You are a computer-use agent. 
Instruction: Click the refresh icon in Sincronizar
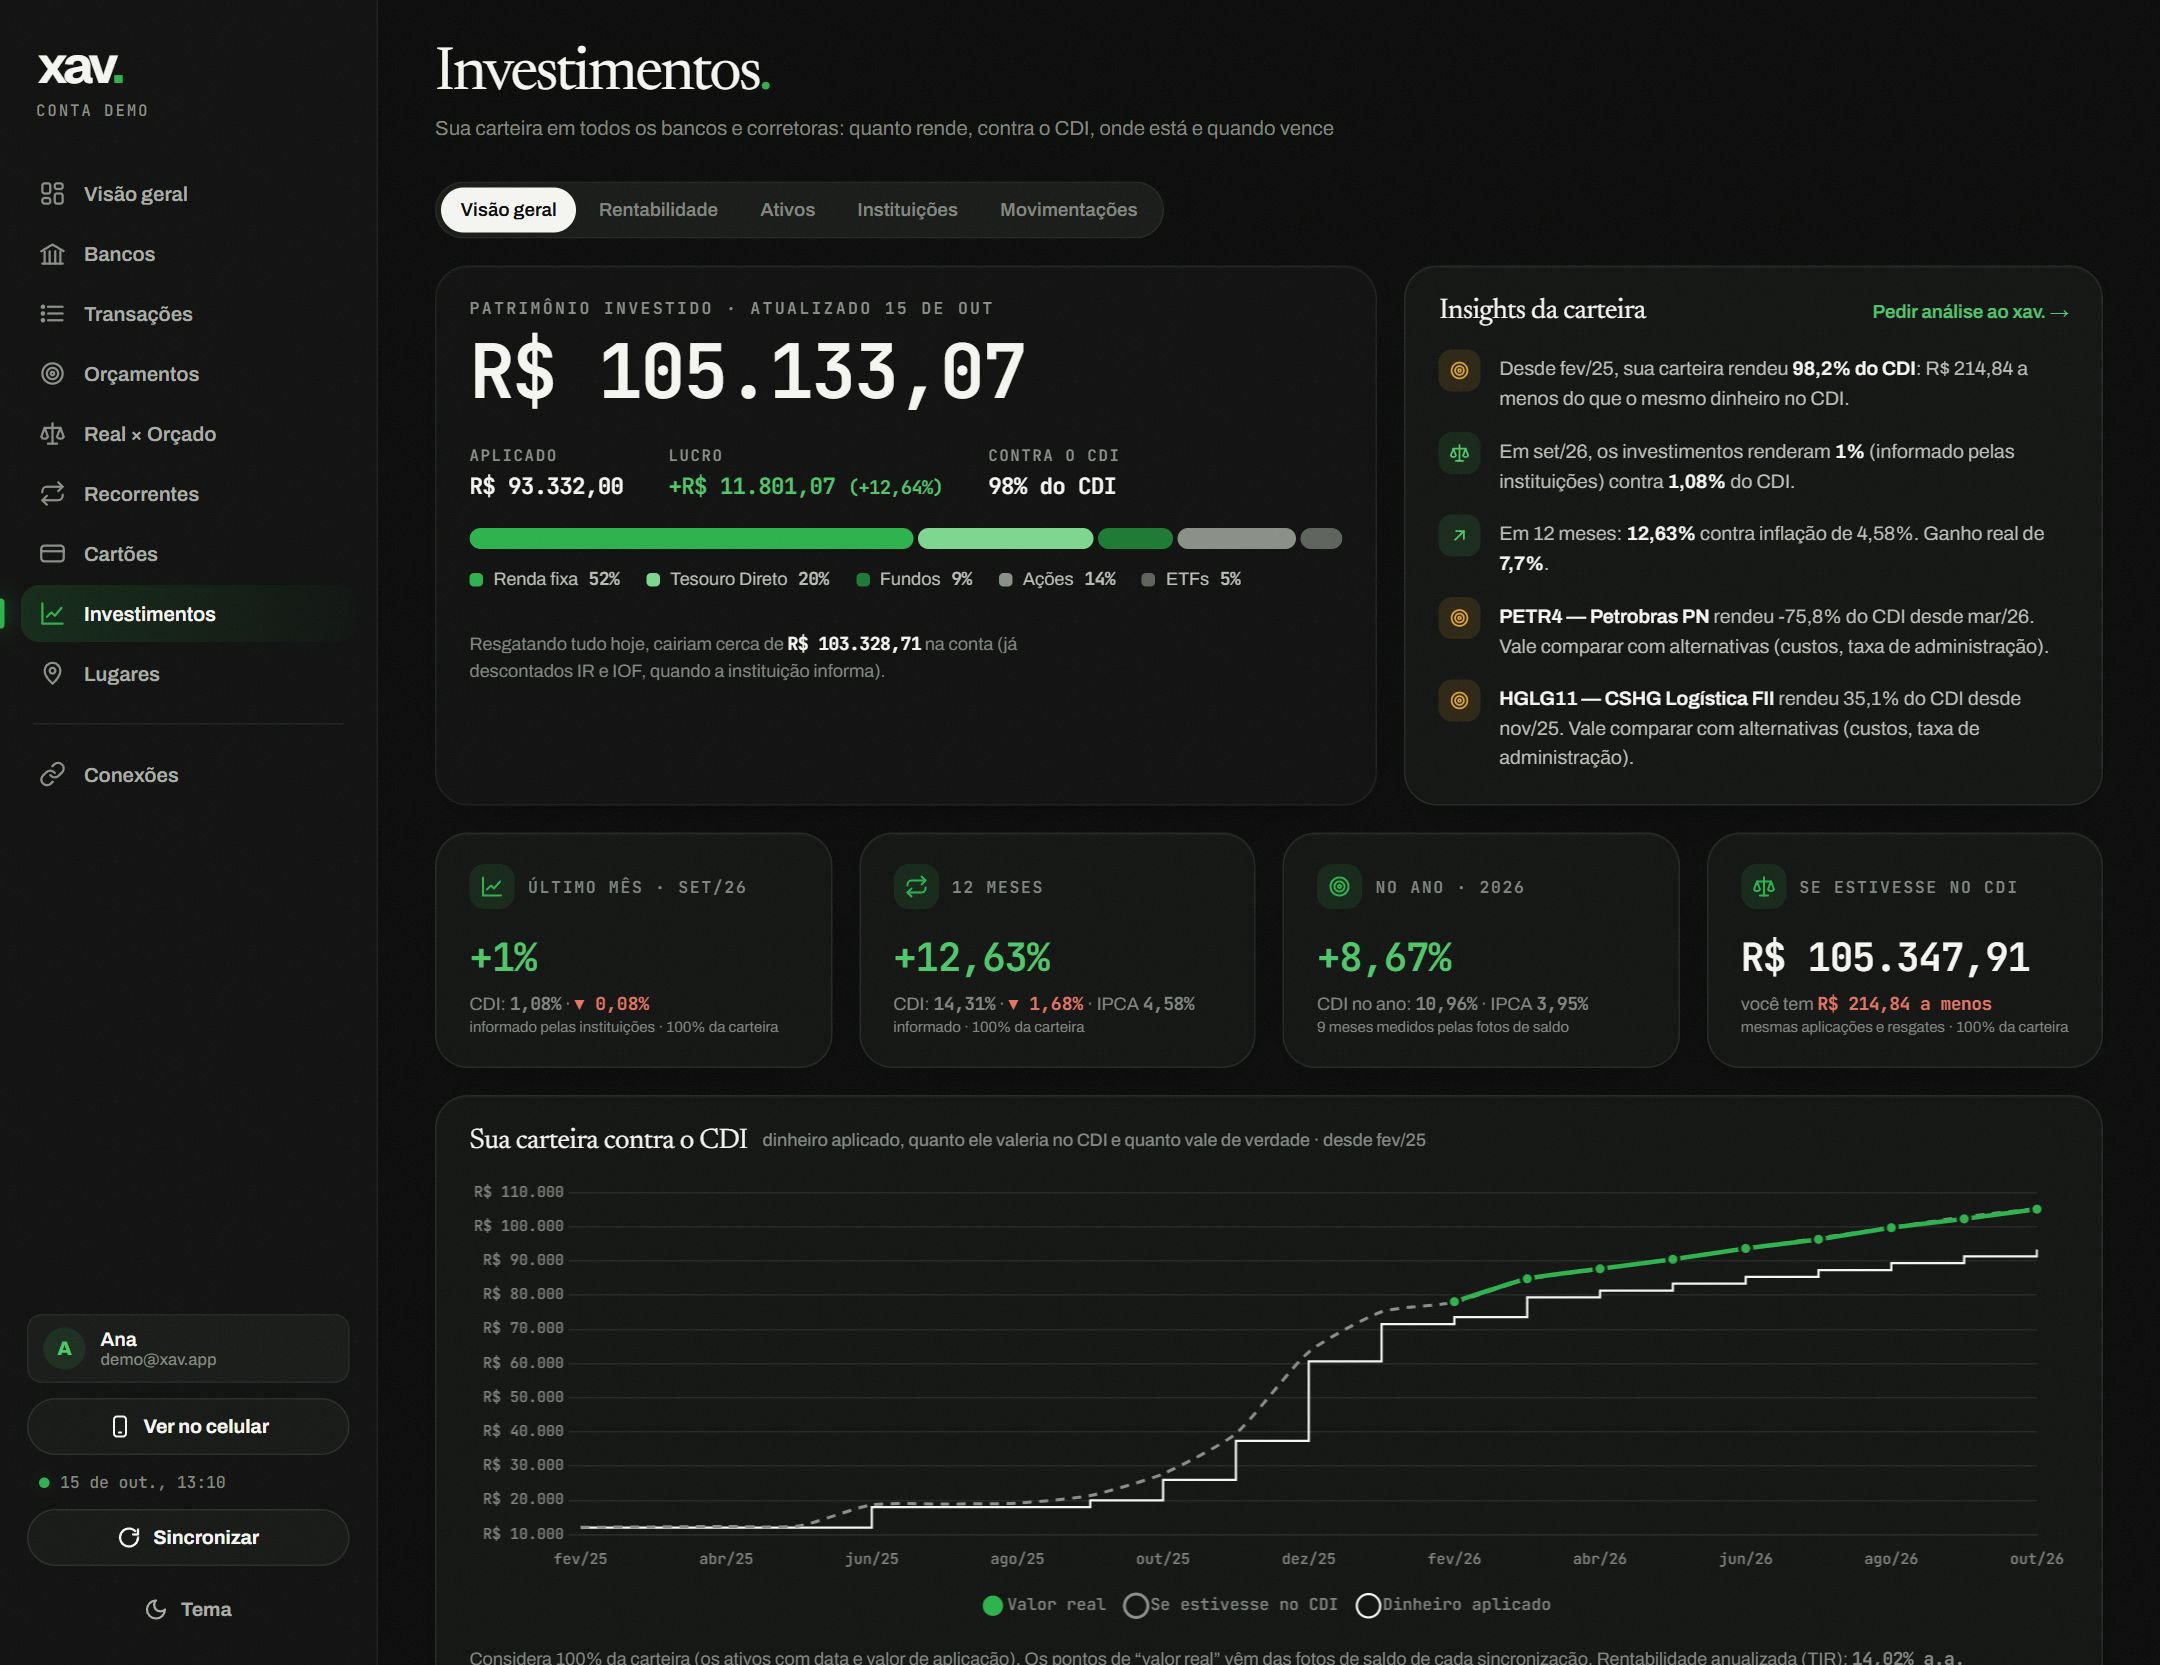[129, 1538]
